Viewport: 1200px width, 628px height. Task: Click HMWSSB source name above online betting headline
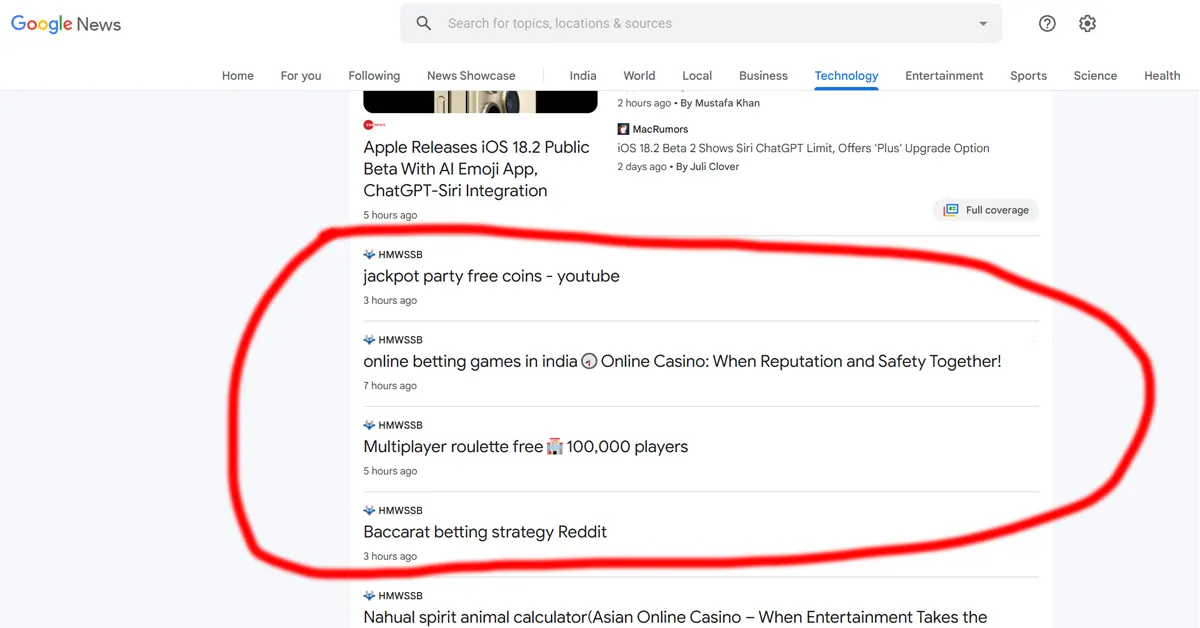pos(400,340)
